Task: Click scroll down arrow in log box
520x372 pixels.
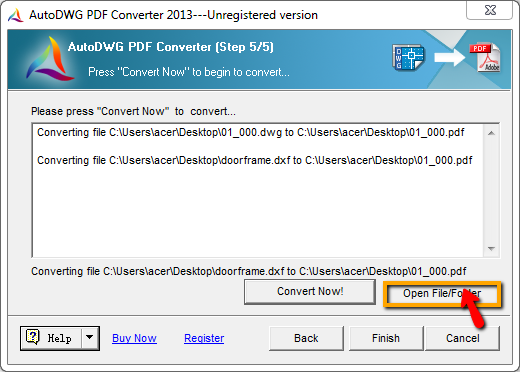Action: tap(491, 248)
